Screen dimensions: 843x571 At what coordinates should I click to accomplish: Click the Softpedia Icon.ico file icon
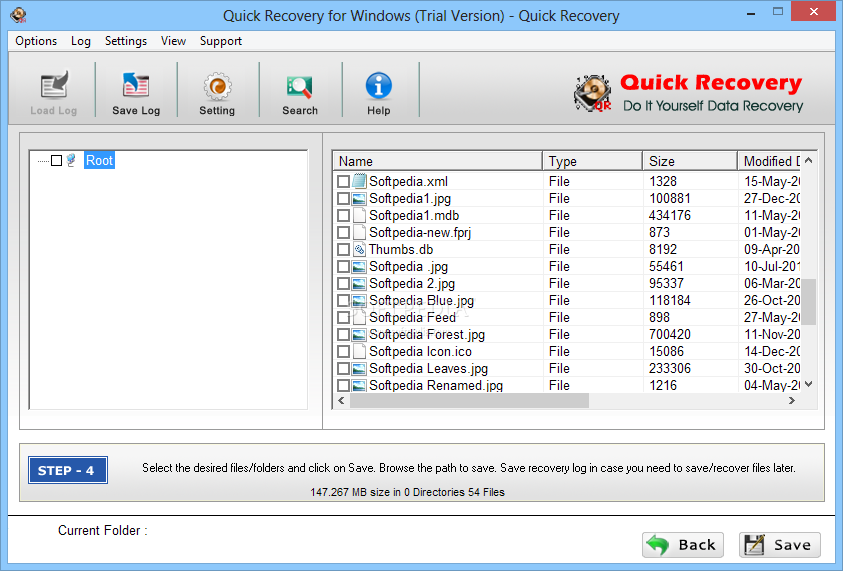[359, 352]
